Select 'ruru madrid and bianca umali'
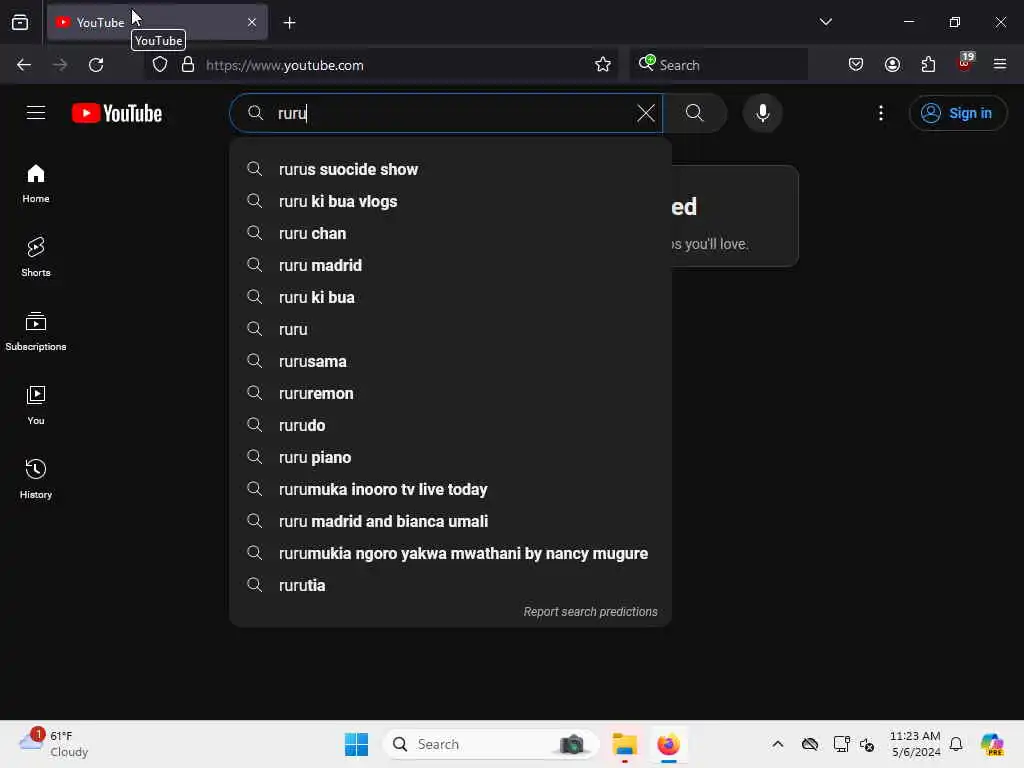Viewport: 1024px width, 768px height. tap(451, 521)
